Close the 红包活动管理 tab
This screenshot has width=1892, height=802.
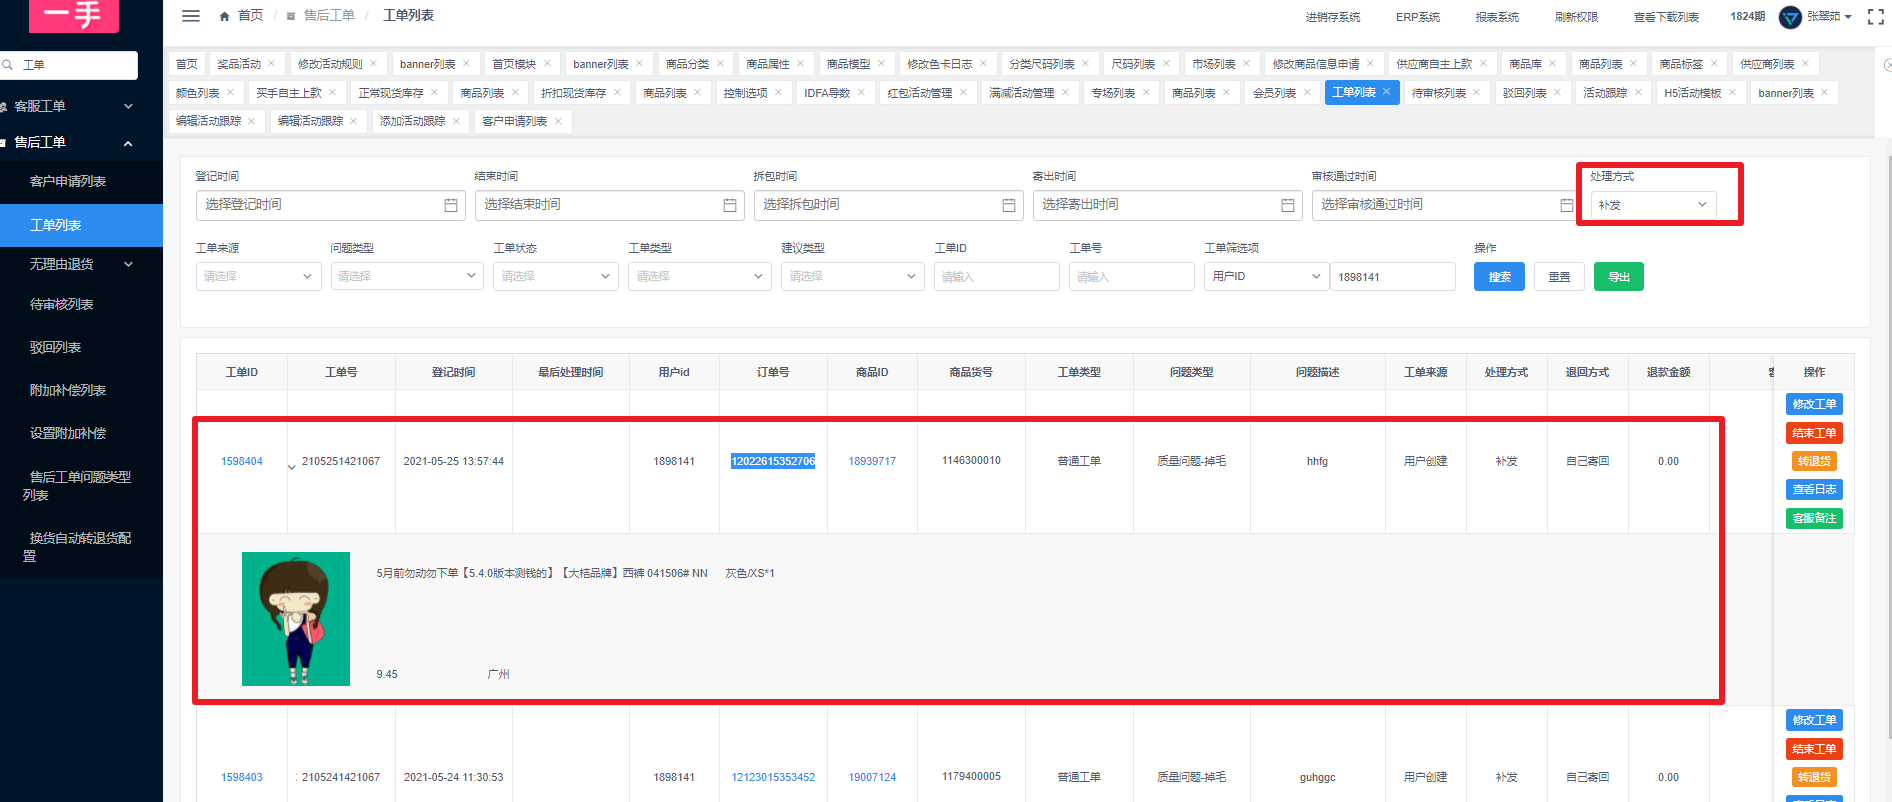(963, 93)
